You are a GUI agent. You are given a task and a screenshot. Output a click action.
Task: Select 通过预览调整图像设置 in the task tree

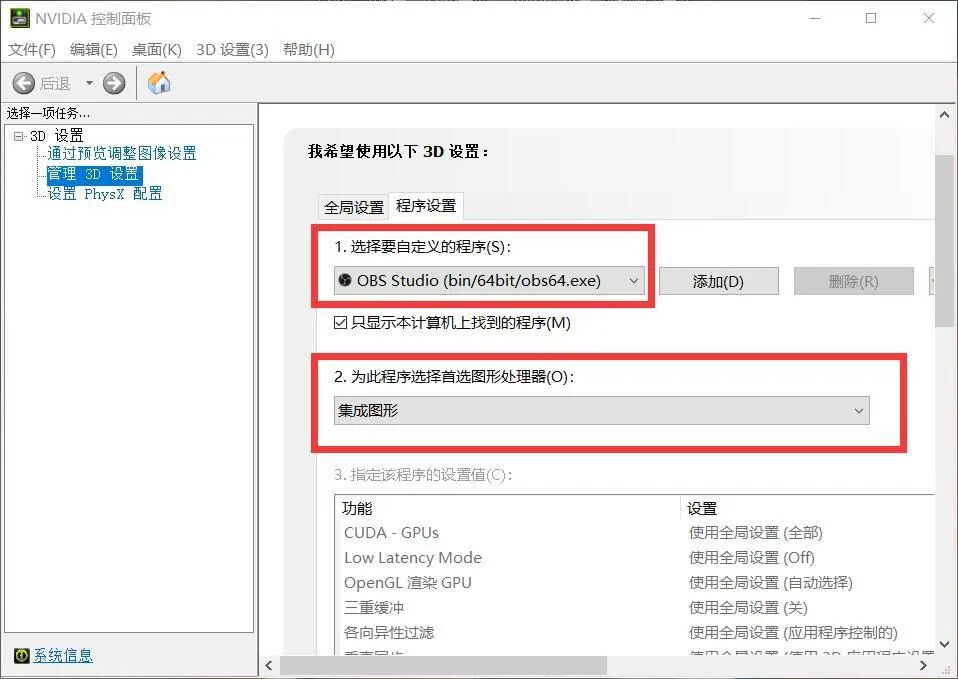[122, 153]
